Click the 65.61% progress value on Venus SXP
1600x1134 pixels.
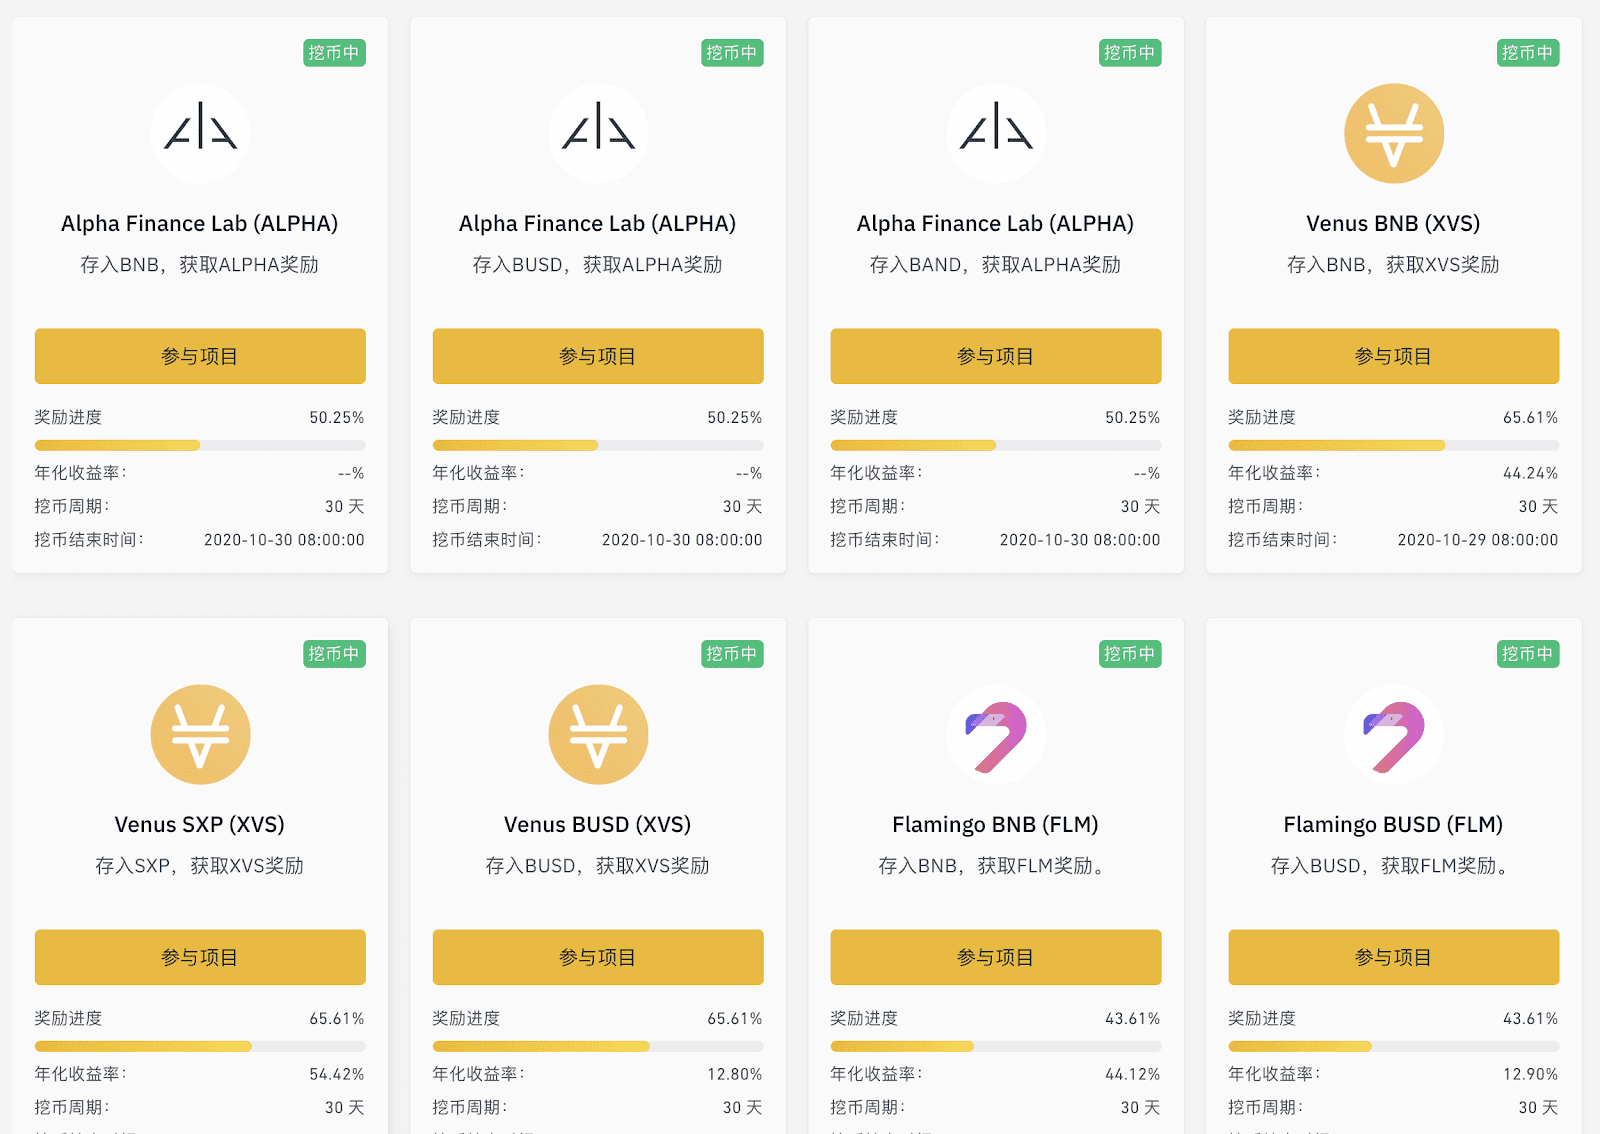(x=337, y=1018)
